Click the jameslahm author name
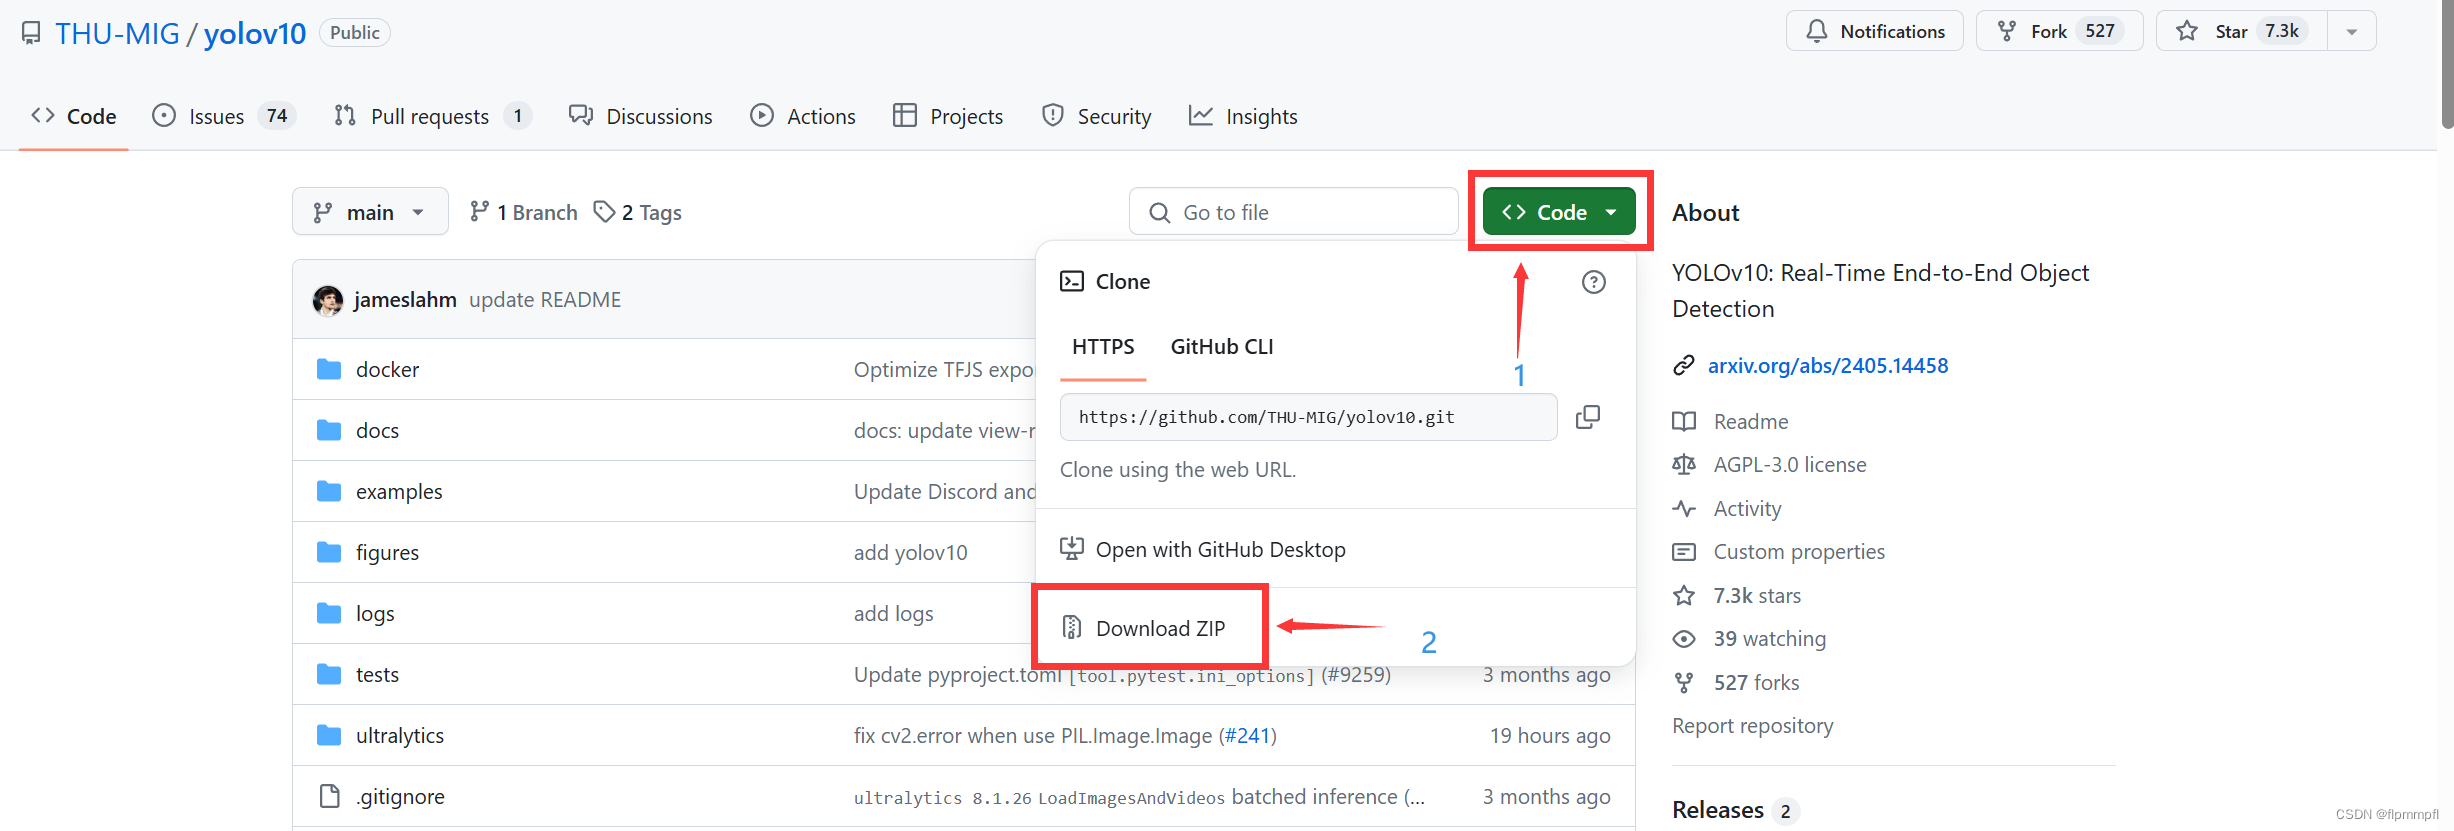This screenshot has height=831, width=2454. pyautogui.click(x=405, y=300)
